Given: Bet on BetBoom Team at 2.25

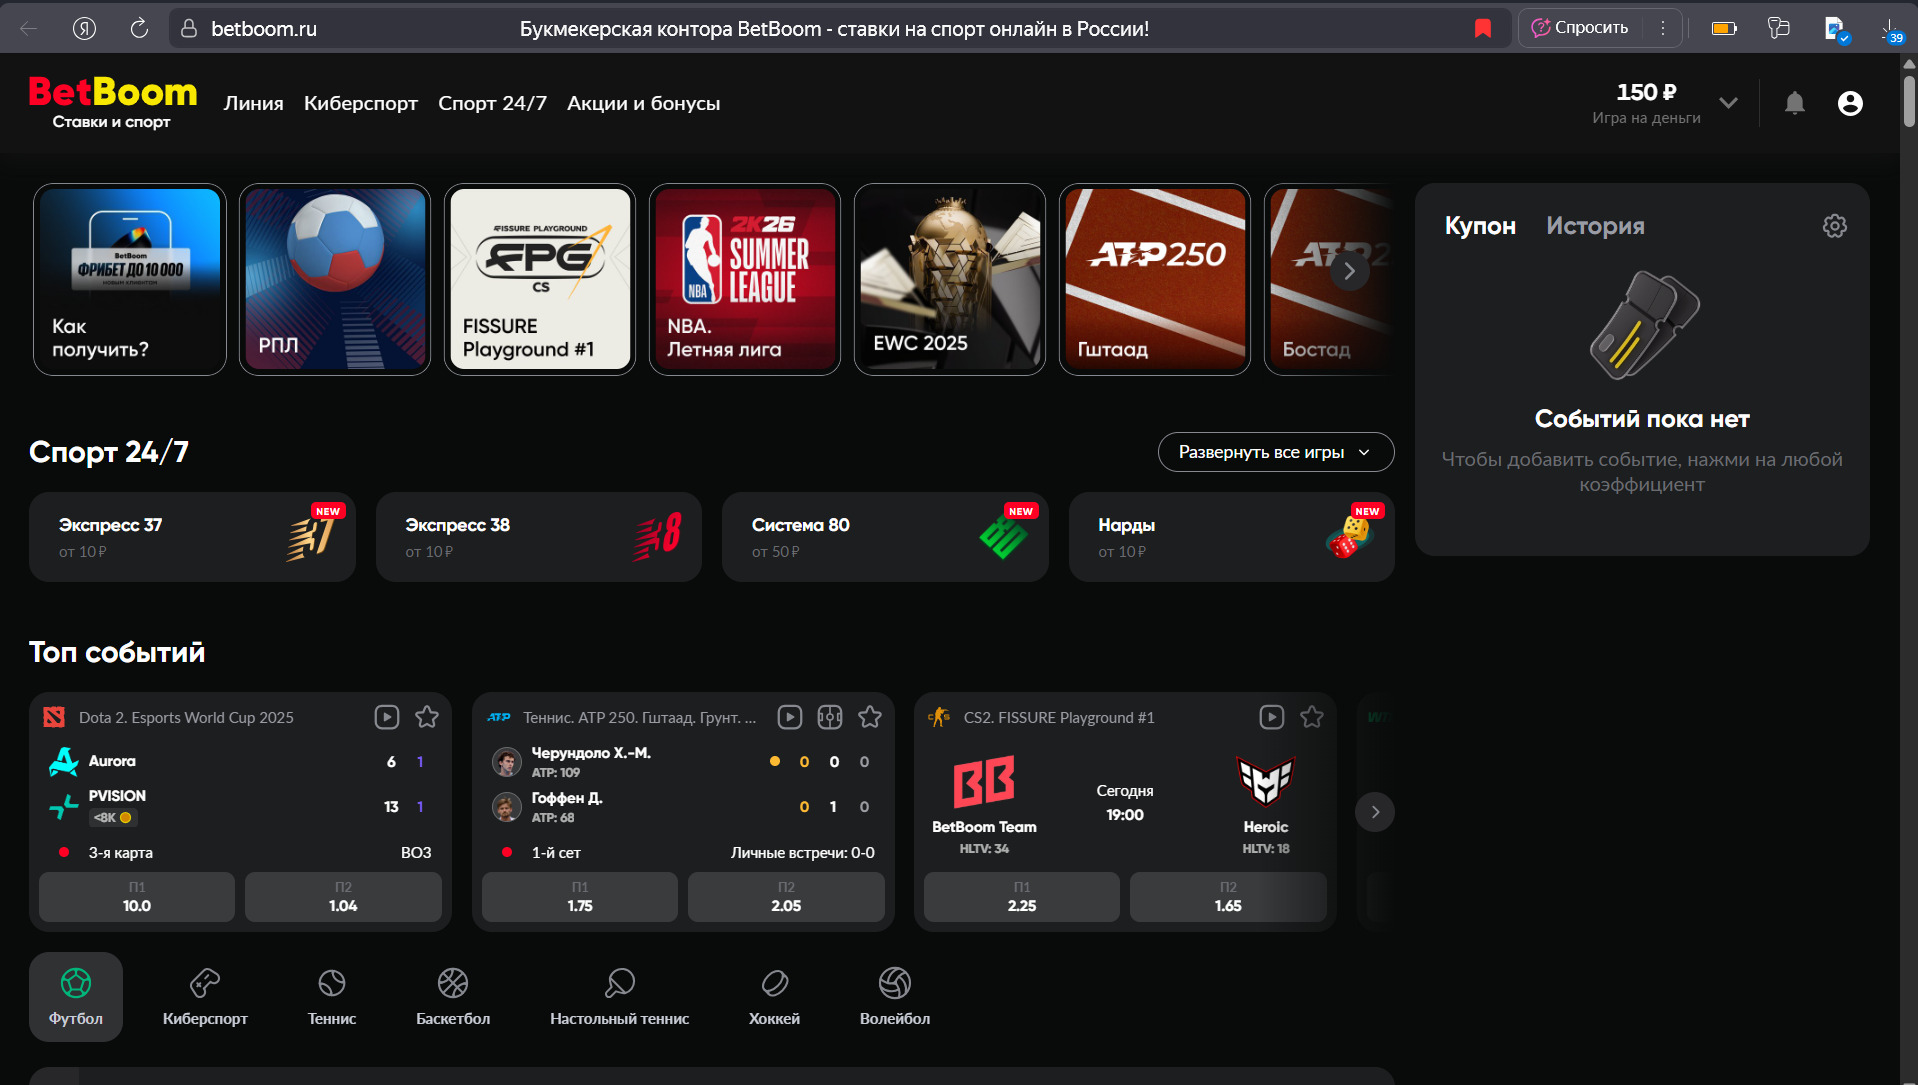Looking at the screenshot, I should pyautogui.click(x=1022, y=897).
